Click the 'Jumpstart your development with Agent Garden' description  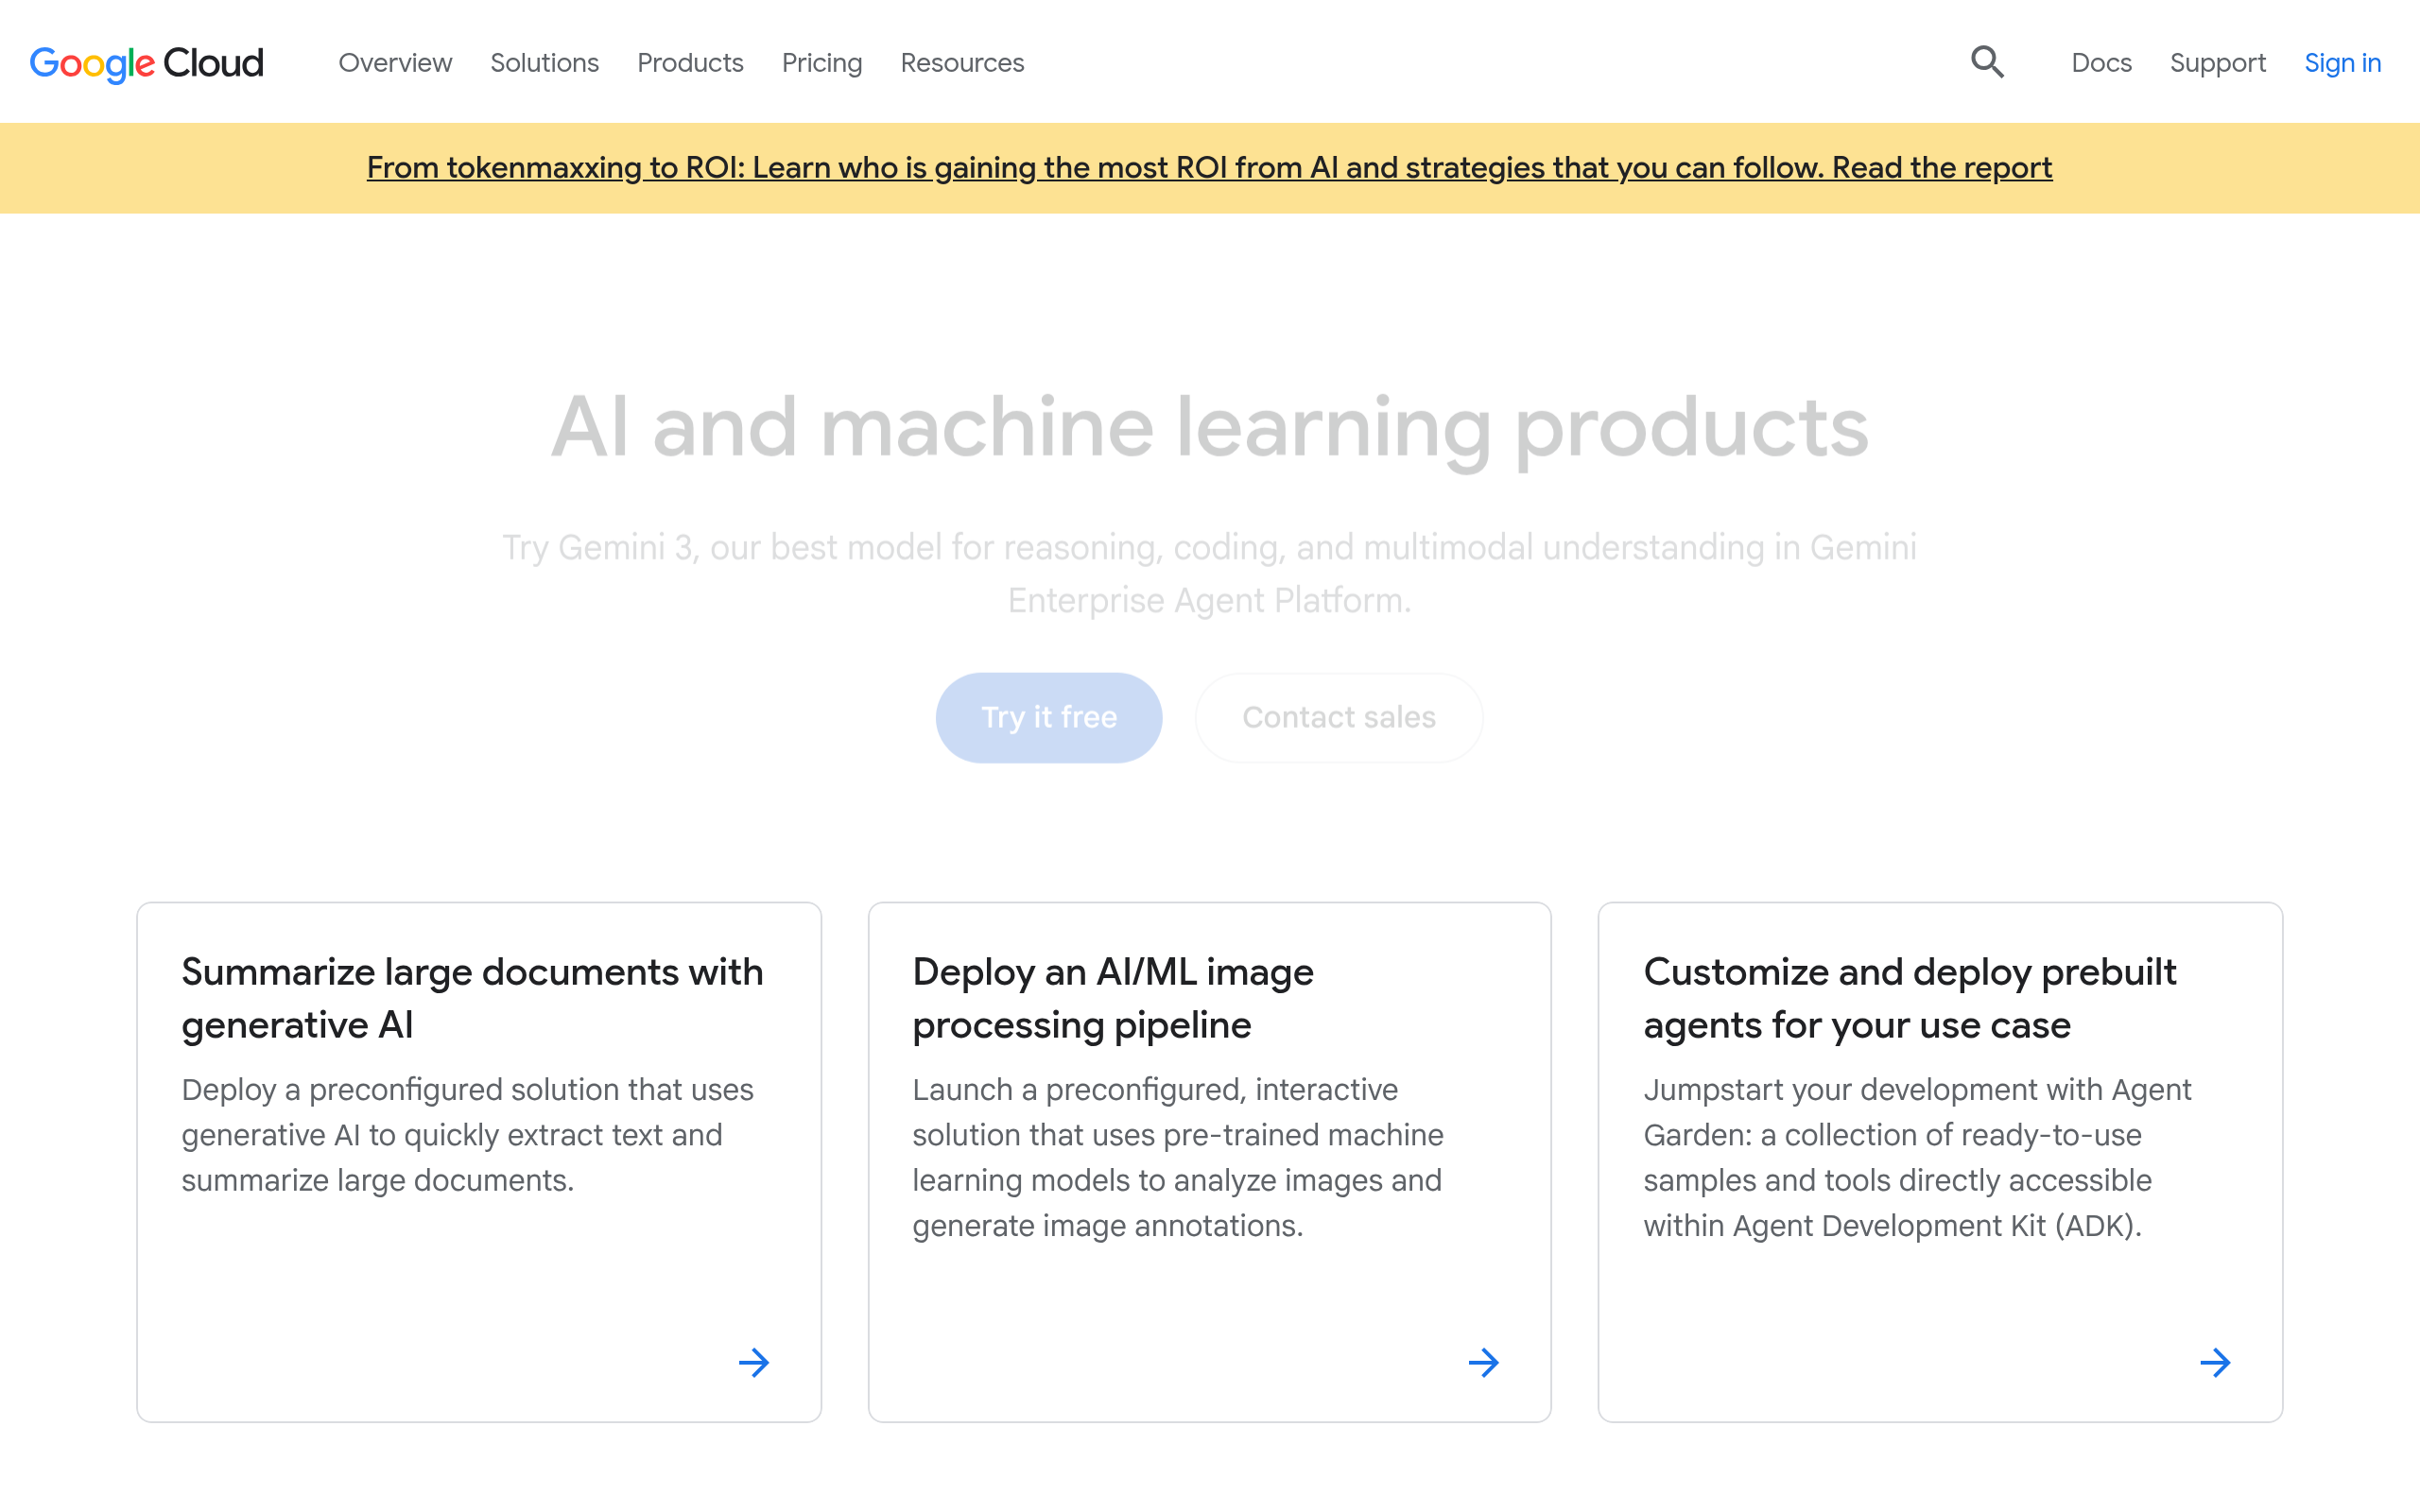pyautogui.click(x=1917, y=1158)
